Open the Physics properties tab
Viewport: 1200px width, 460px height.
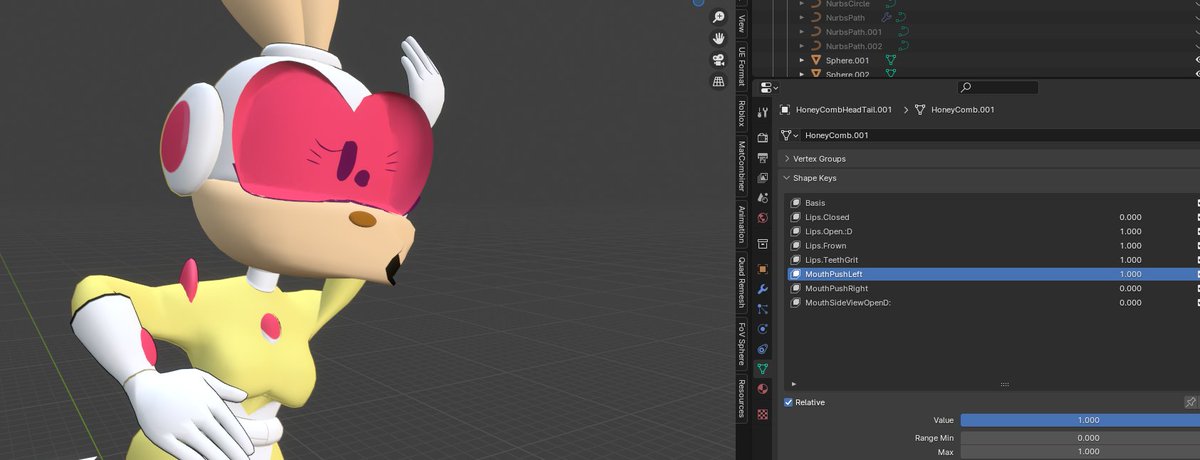[763, 329]
